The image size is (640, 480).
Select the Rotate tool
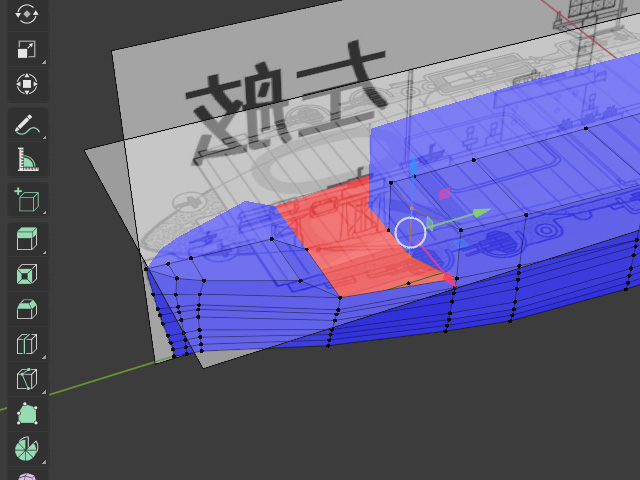coord(27,13)
